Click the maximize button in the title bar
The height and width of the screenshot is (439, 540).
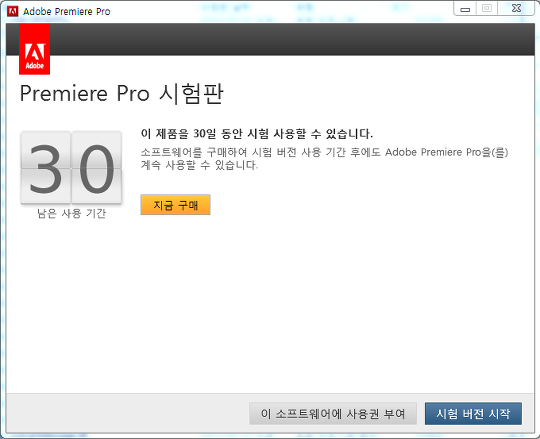[487, 9]
